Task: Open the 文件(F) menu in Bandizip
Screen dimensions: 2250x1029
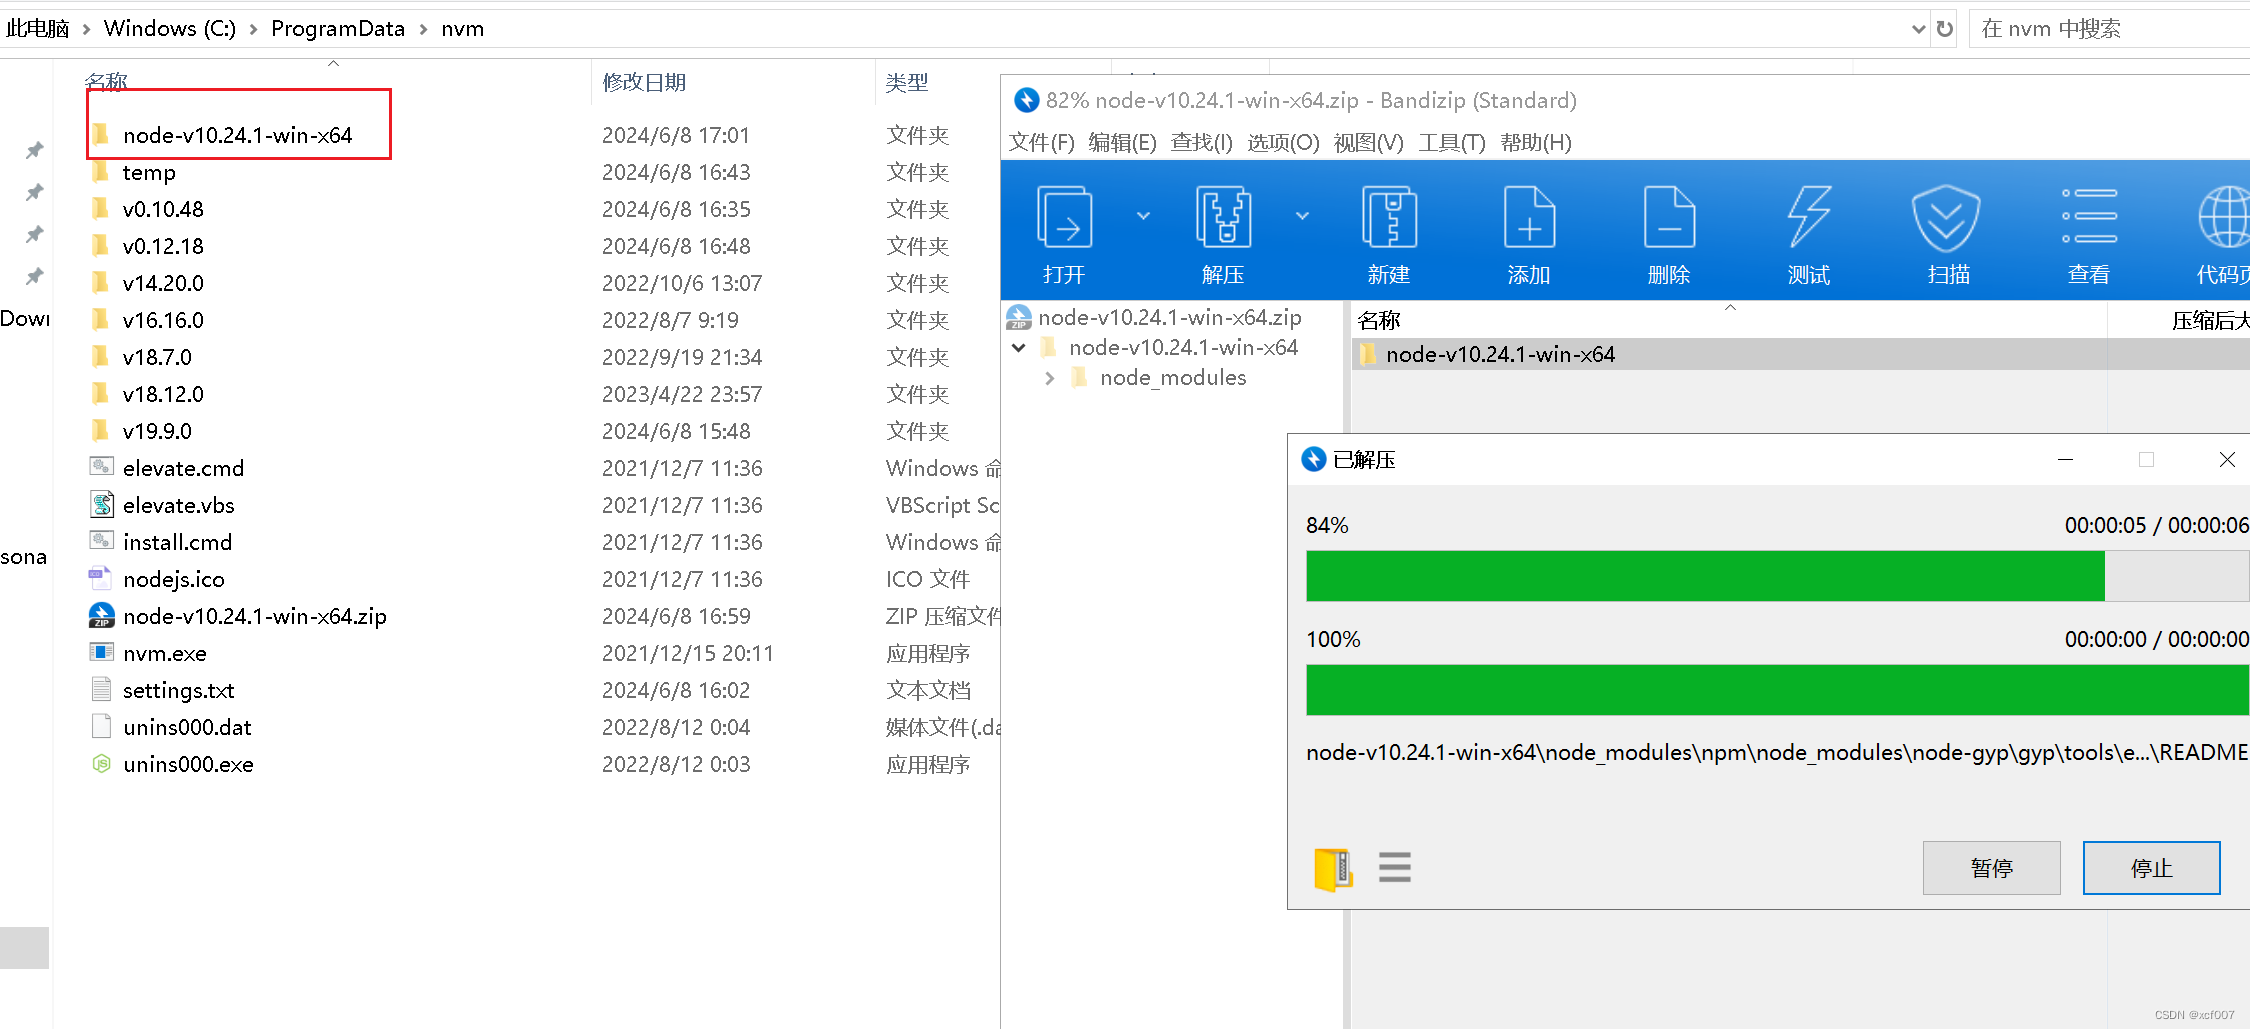Action: (1041, 142)
